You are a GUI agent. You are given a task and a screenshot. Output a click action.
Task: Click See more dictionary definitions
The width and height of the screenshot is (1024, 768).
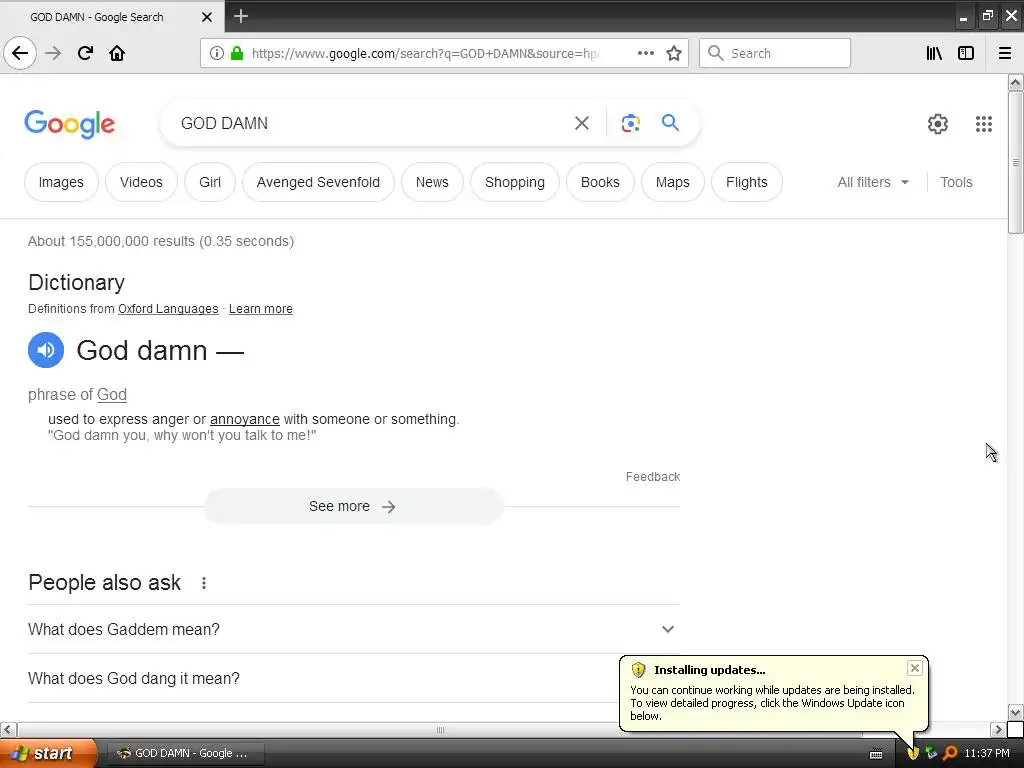tap(353, 506)
